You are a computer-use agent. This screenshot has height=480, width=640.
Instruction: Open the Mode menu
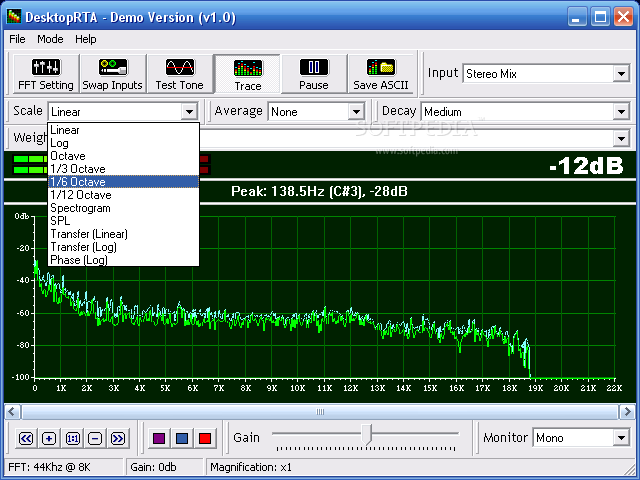click(x=50, y=39)
